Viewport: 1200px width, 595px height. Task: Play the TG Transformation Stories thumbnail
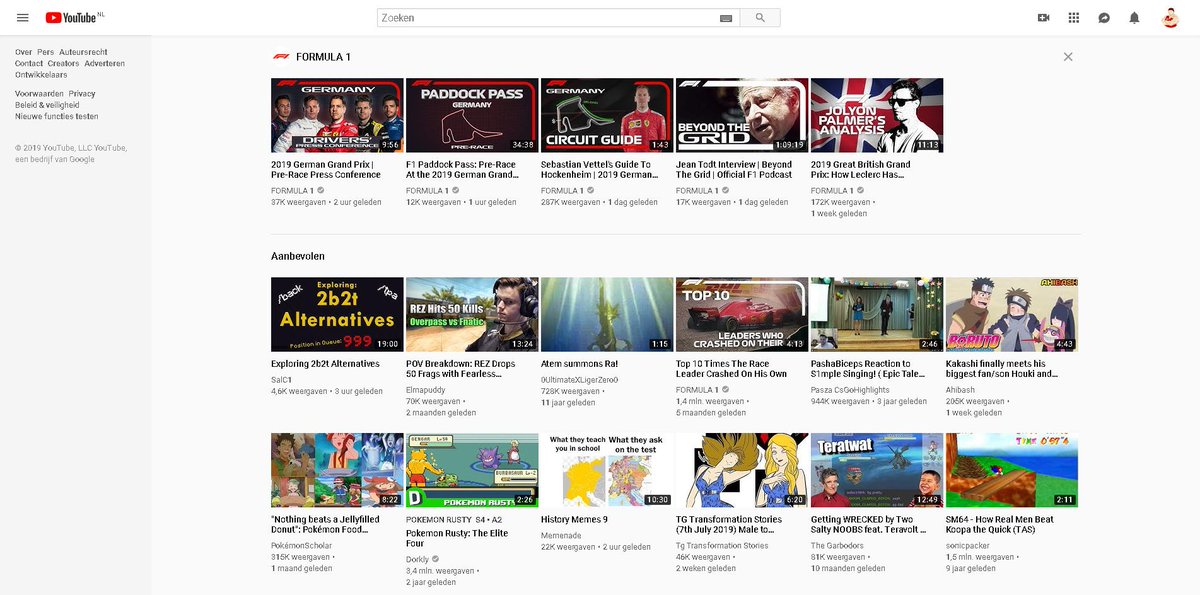tap(742, 470)
